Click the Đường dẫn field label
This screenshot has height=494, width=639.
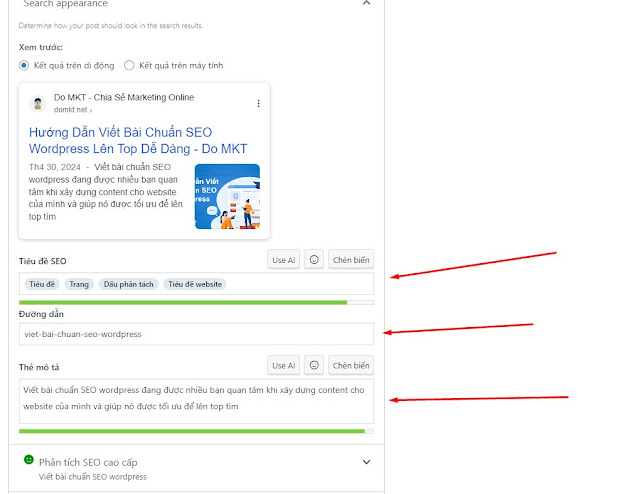tap(41, 314)
